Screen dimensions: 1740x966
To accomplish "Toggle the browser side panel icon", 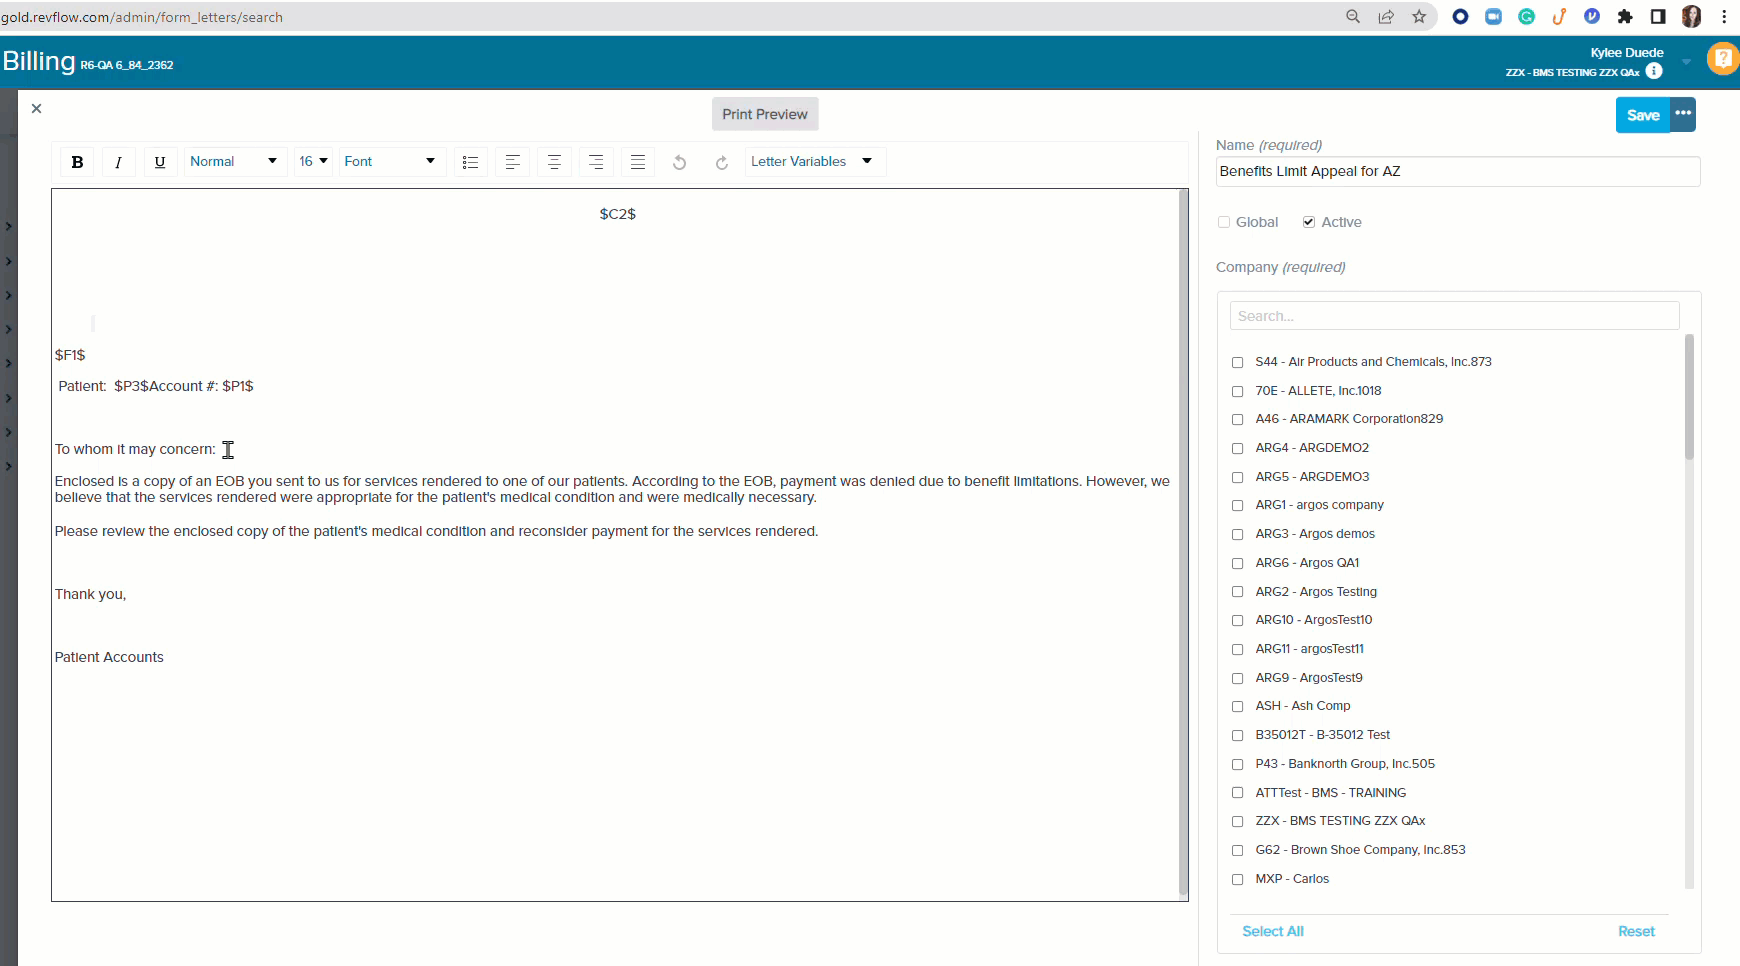I will click(1658, 17).
